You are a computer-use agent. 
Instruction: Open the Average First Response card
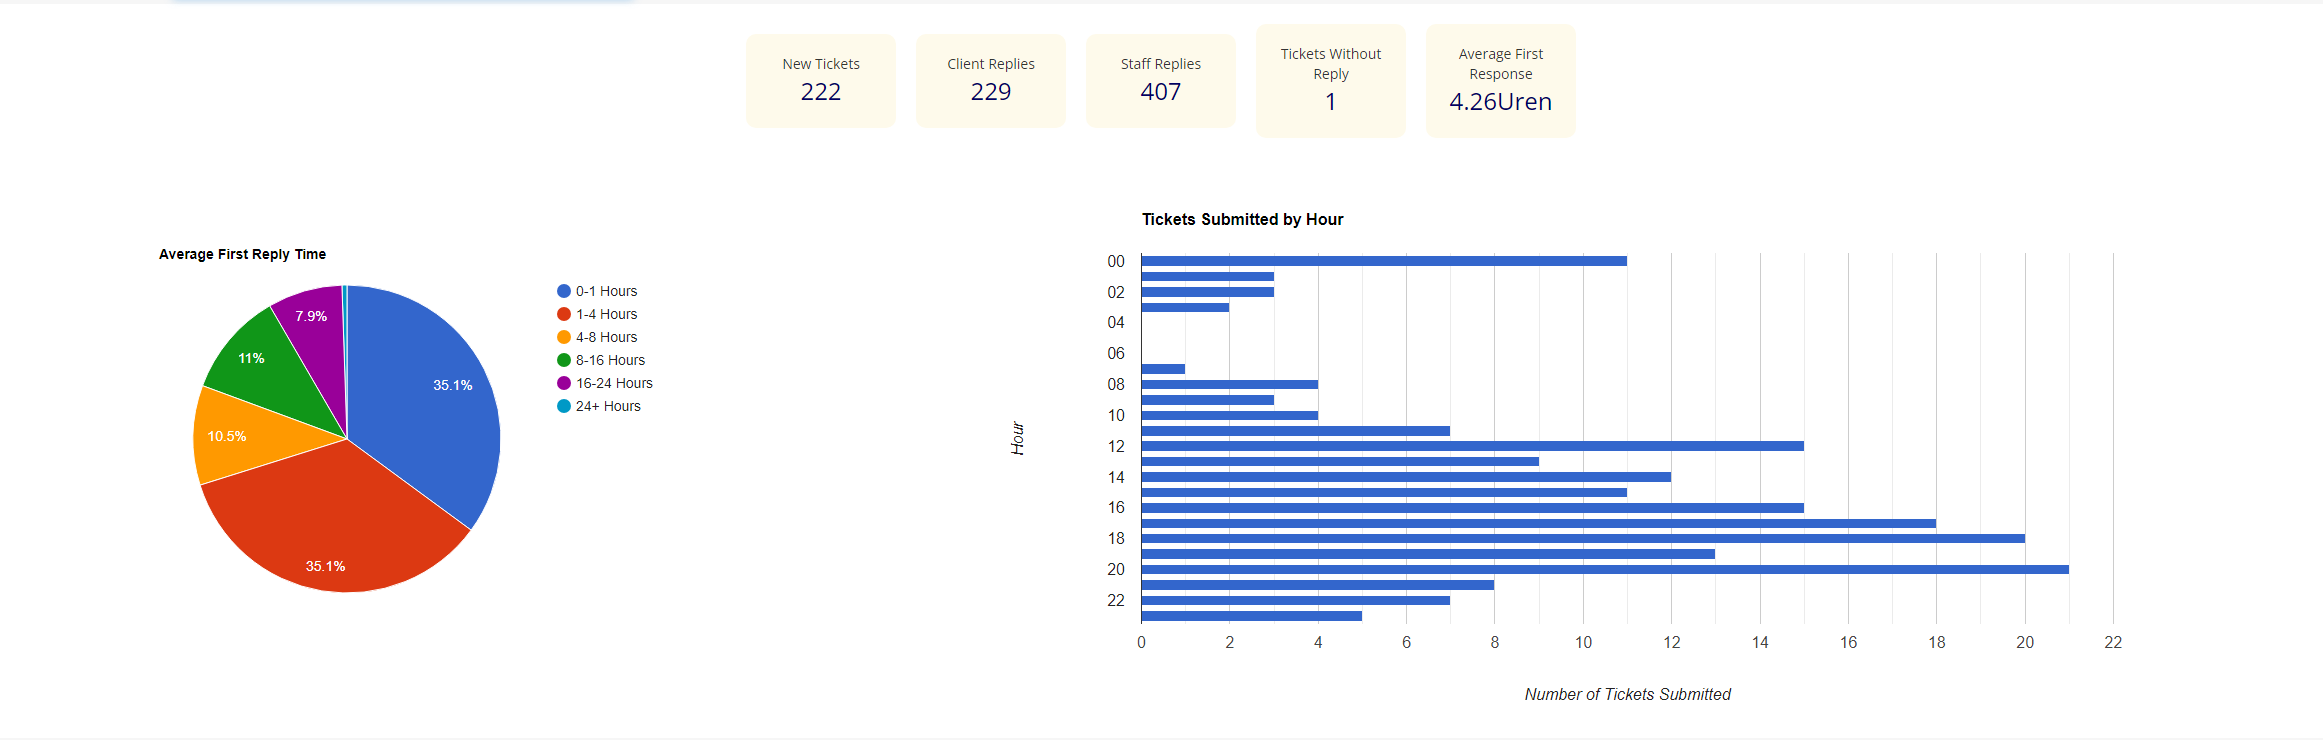click(1500, 80)
